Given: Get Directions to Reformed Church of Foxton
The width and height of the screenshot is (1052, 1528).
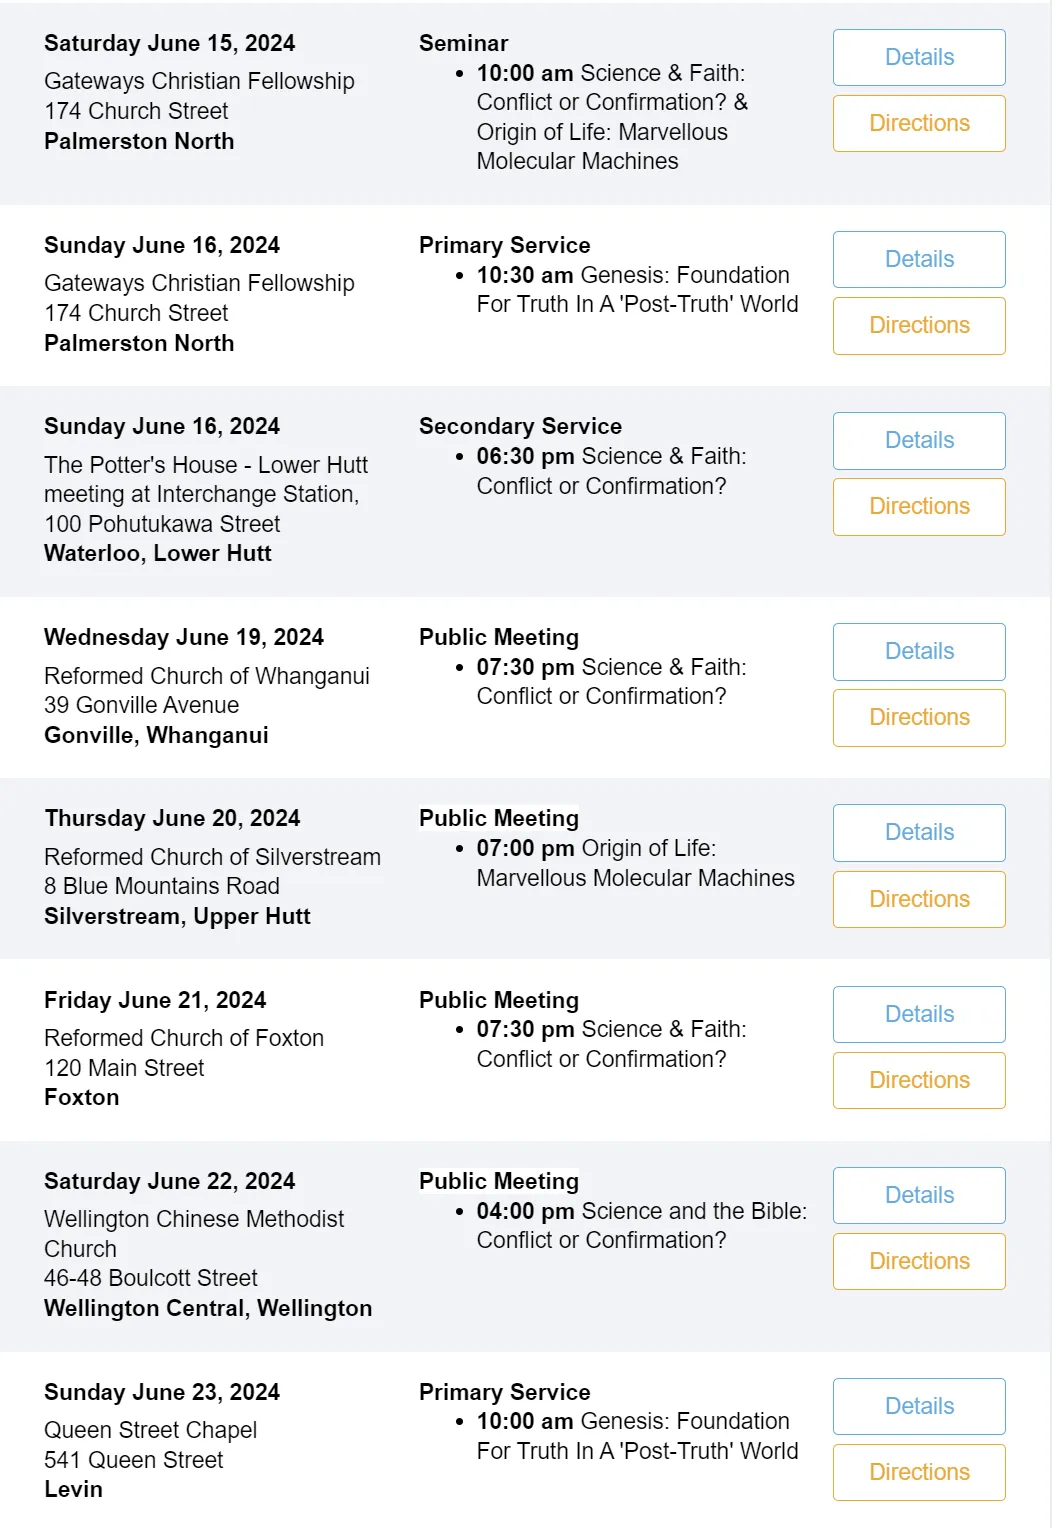Looking at the screenshot, I should (919, 1080).
